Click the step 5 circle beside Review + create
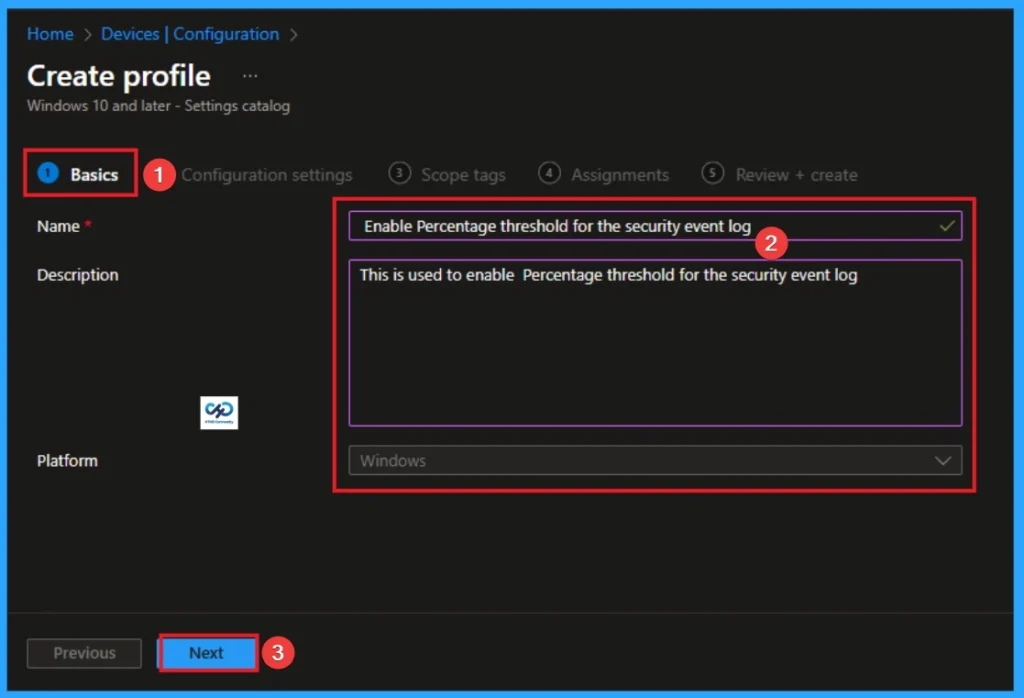Image resolution: width=1024 pixels, height=698 pixels. tap(712, 173)
